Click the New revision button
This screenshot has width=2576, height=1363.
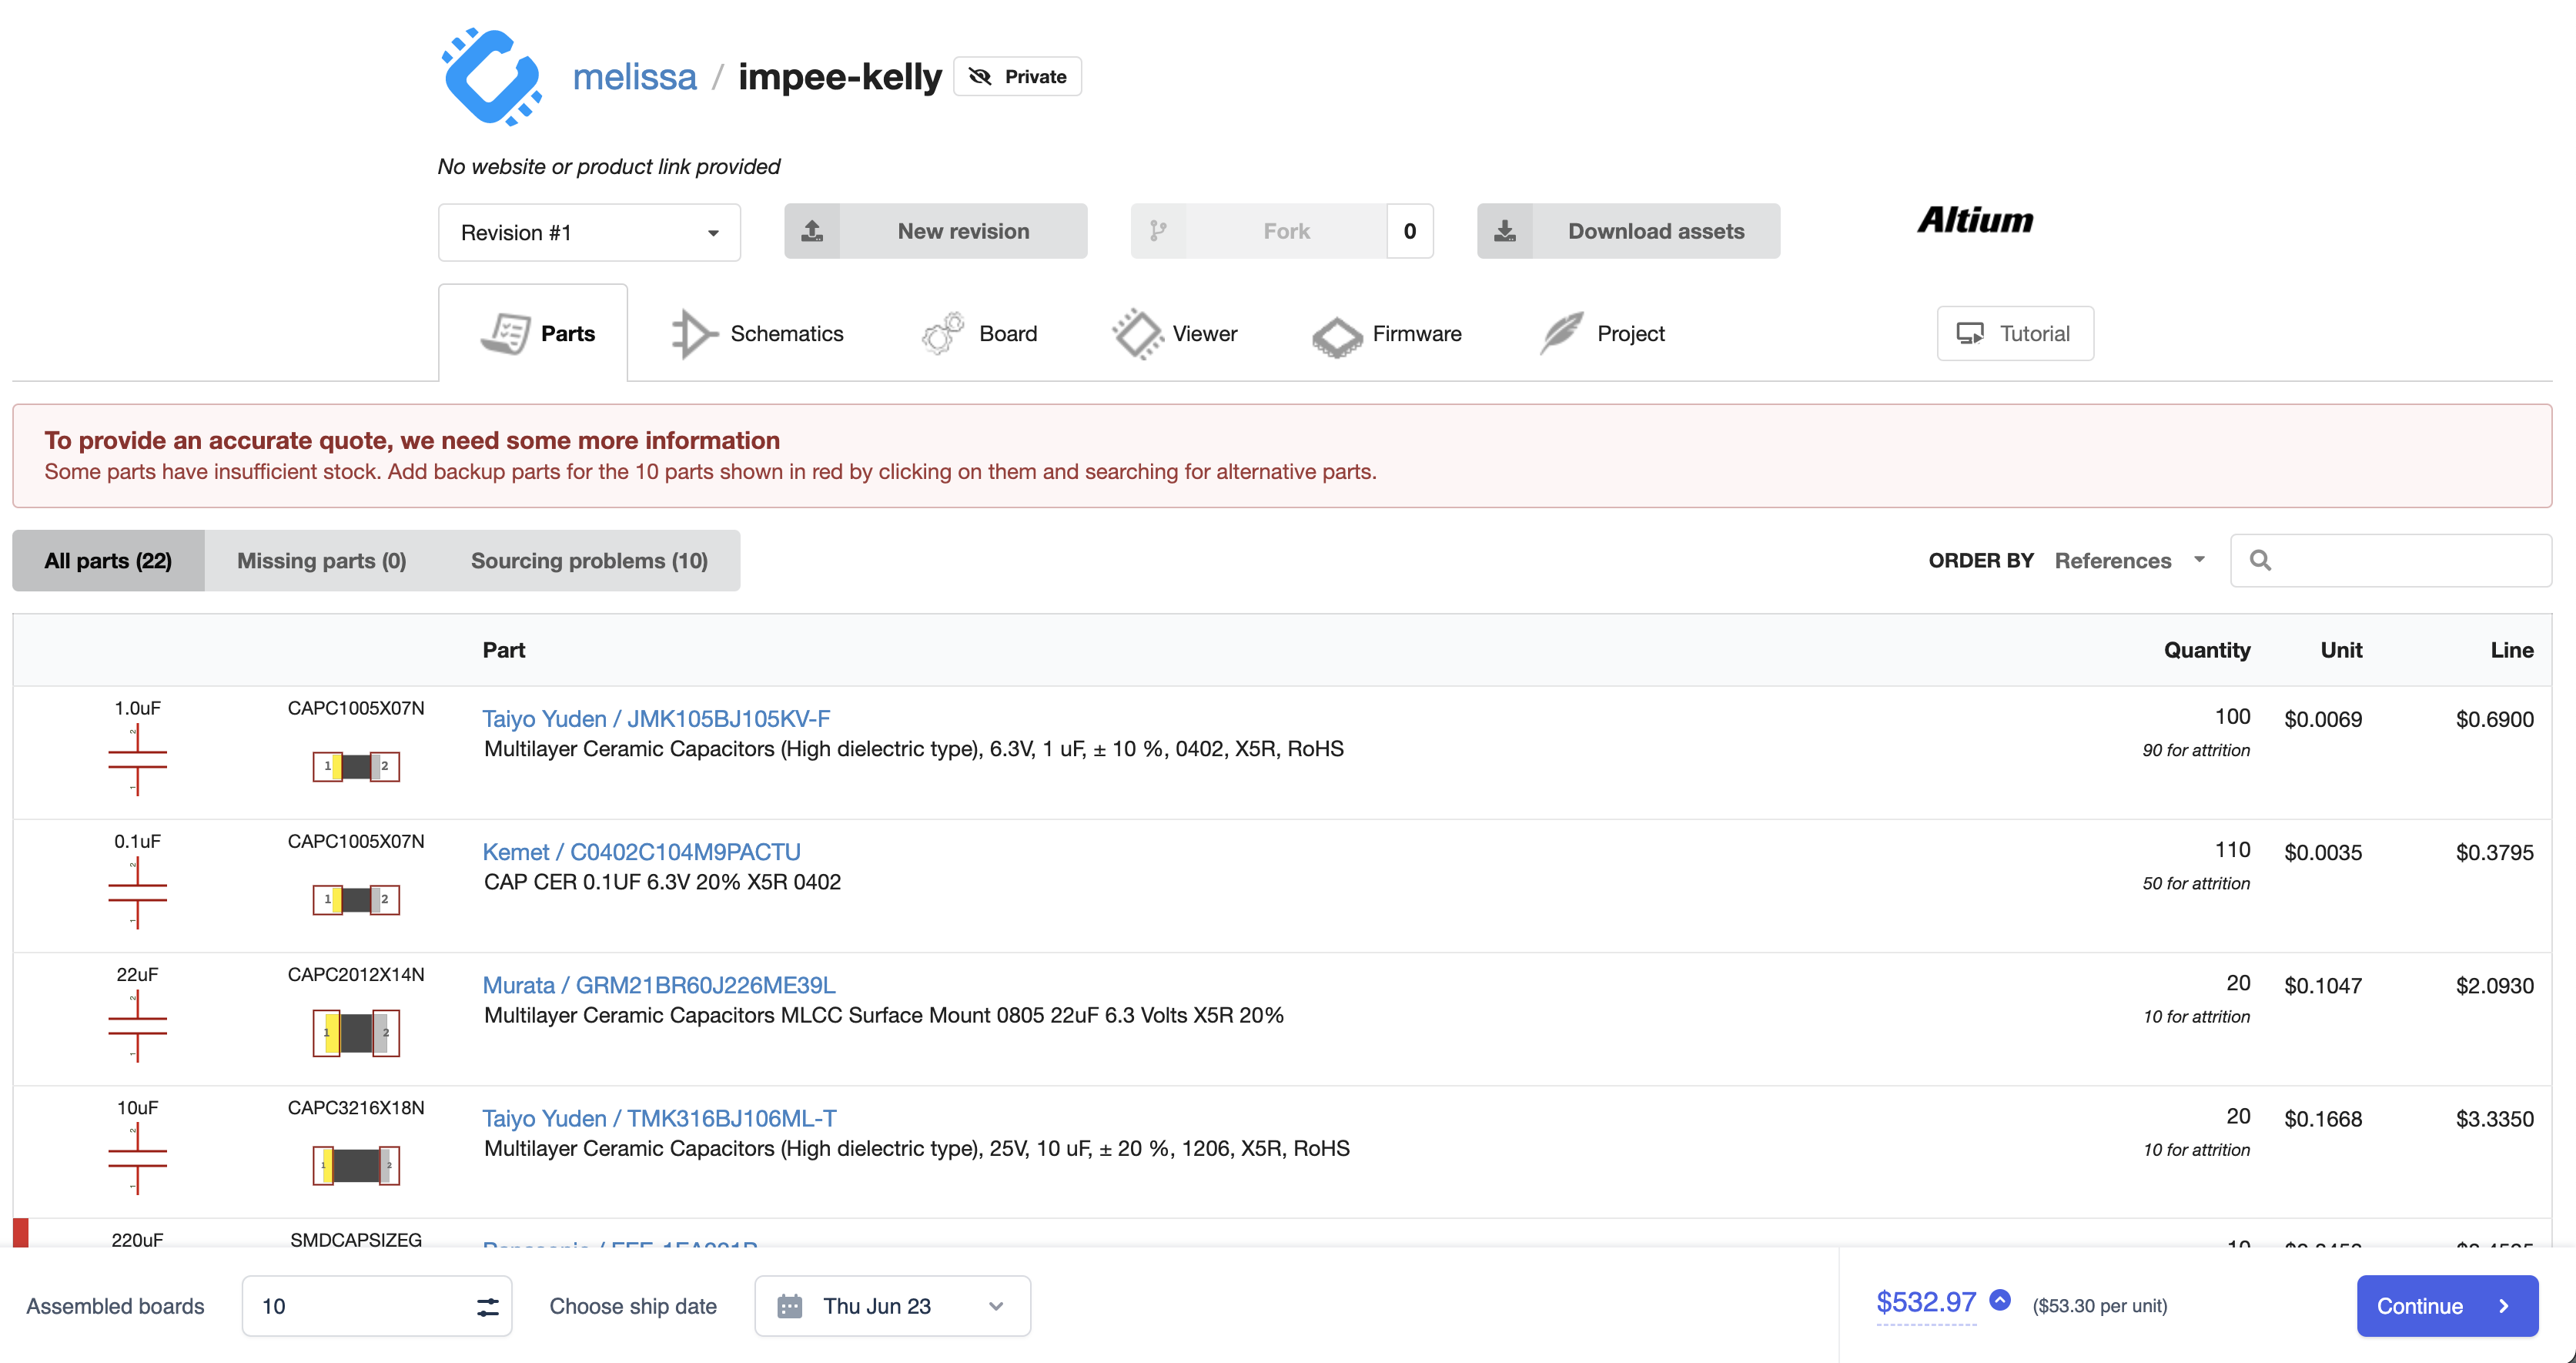pos(935,231)
